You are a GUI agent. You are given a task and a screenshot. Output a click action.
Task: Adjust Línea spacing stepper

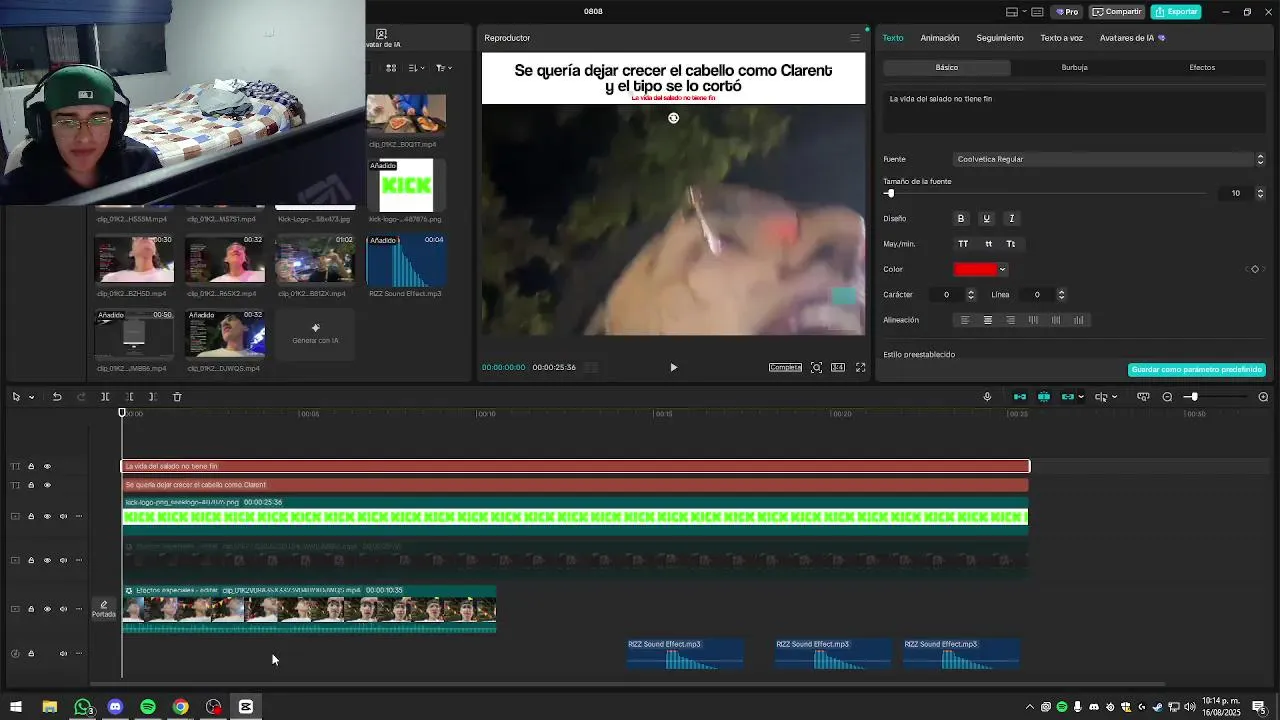[x=1061, y=295]
